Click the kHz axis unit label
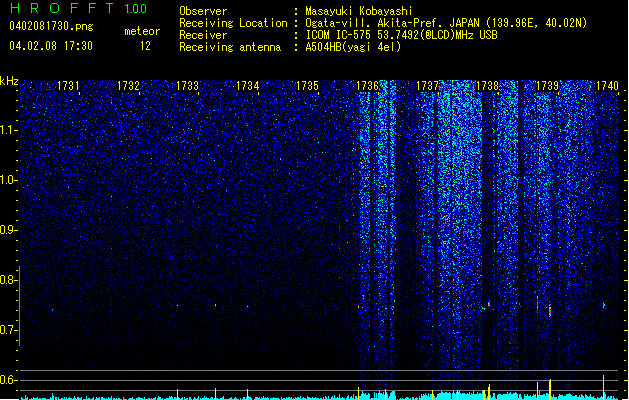Image resolution: width=629 pixels, height=400 pixels. click(x=9, y=81)
